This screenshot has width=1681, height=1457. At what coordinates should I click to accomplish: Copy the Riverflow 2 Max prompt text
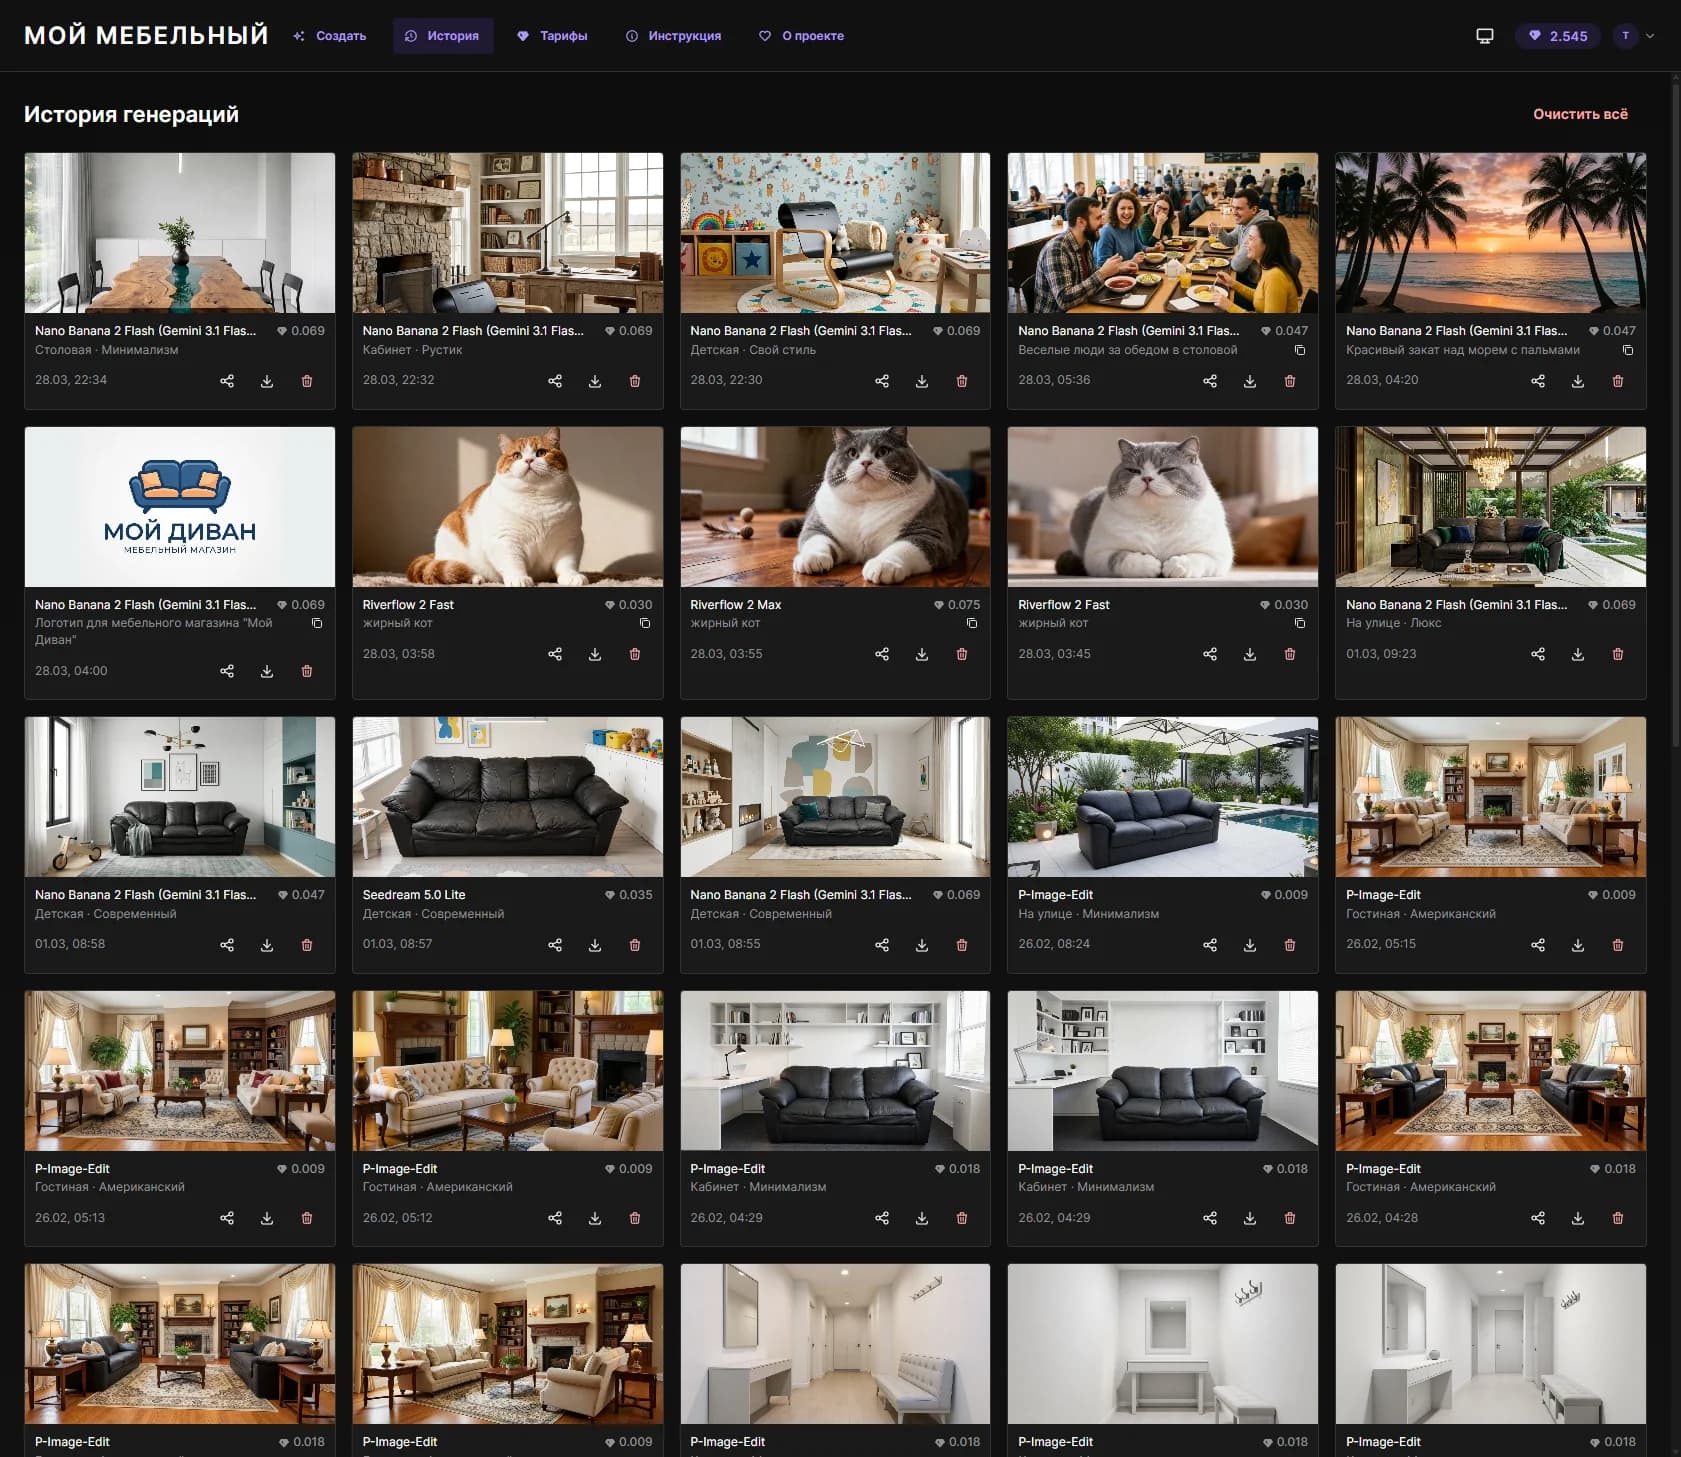(x=972, y=623)
